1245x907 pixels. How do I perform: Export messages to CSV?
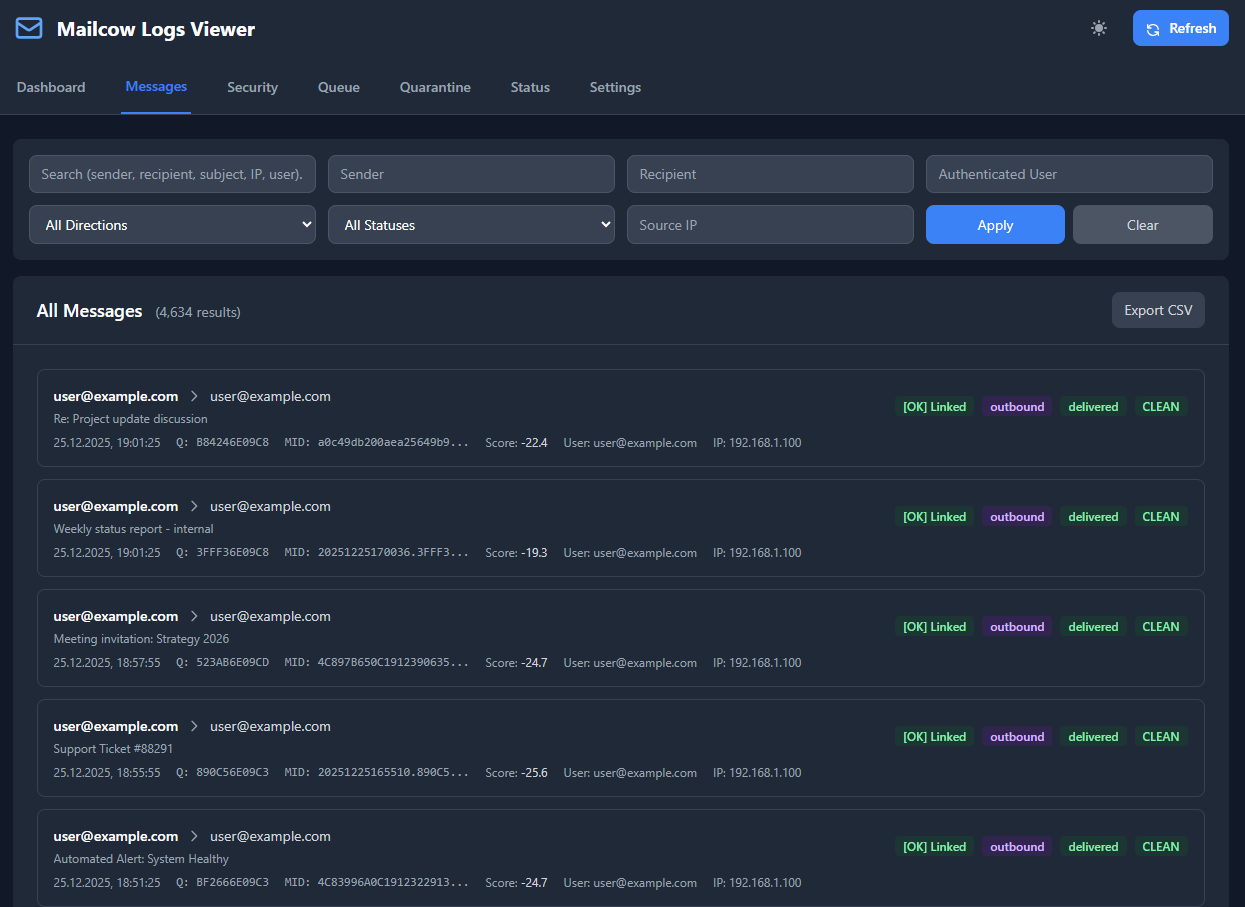(1158, 310)
